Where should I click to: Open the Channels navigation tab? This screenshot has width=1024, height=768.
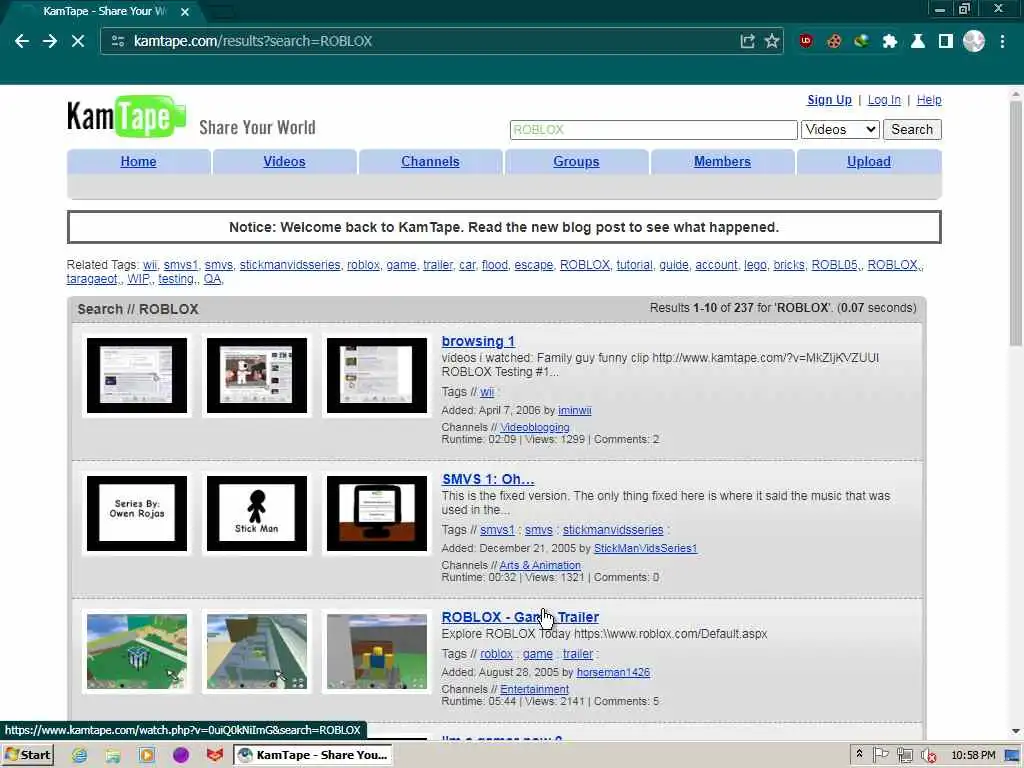pos(430,161)
